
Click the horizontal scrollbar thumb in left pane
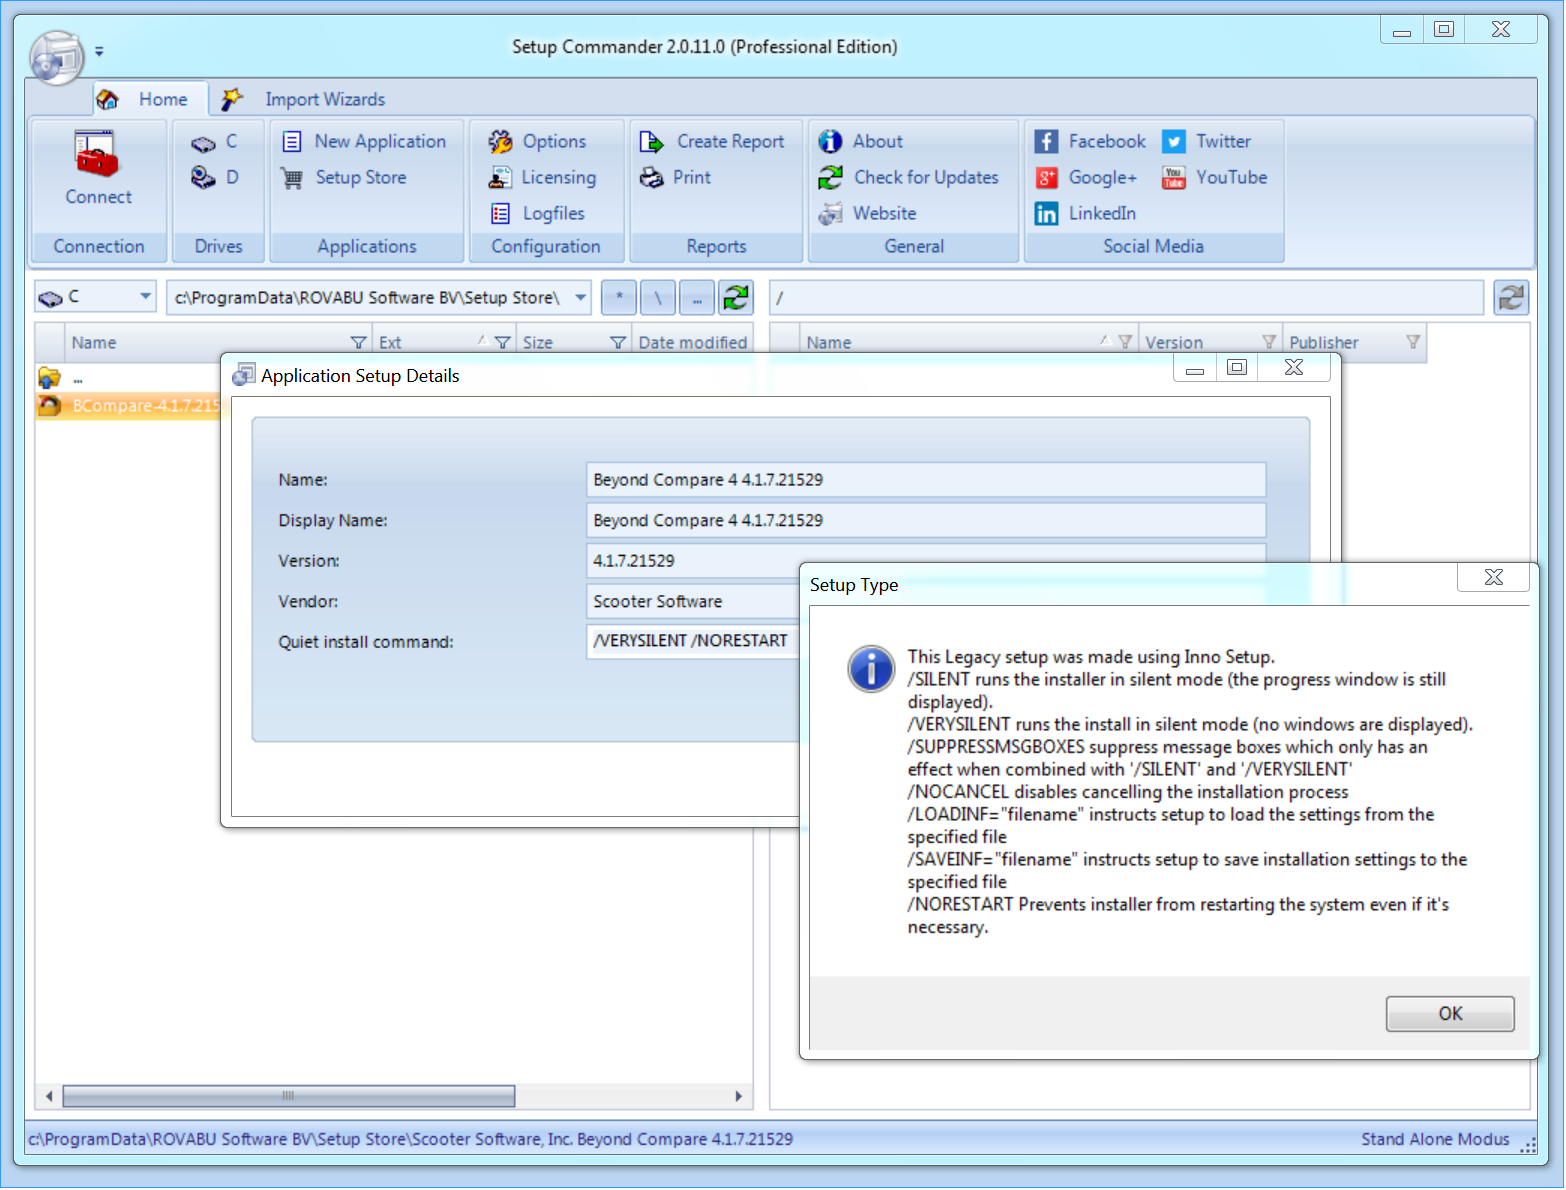(289, 1096)
